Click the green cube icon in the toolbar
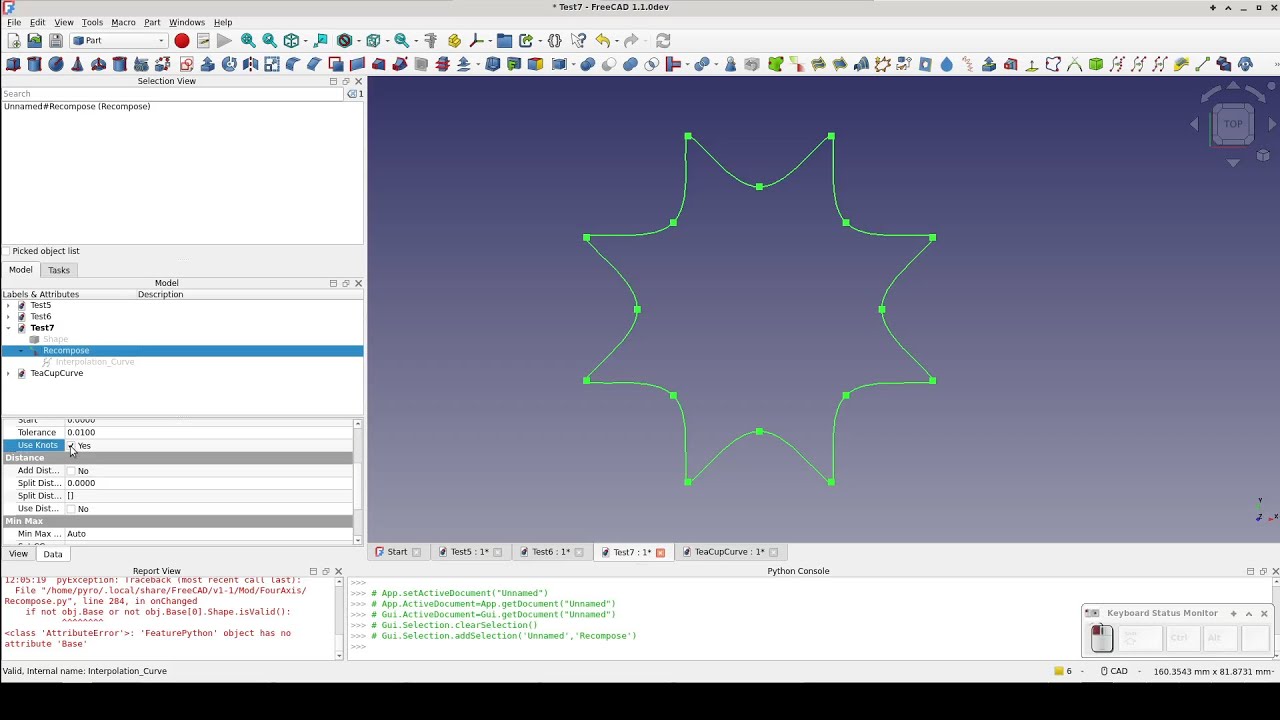This screenshot has width=1280, height=720. click(x=1096, y=65)
